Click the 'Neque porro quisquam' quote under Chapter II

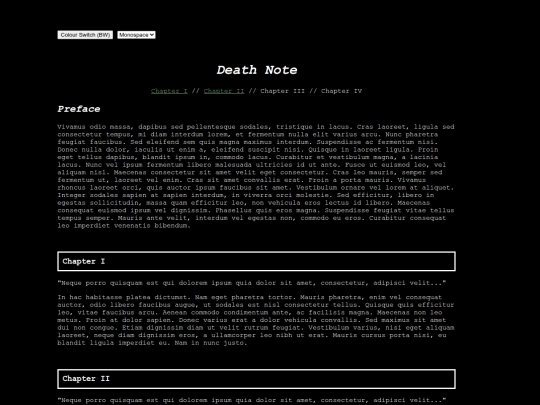pyautogui.click(x=252, y=400)
